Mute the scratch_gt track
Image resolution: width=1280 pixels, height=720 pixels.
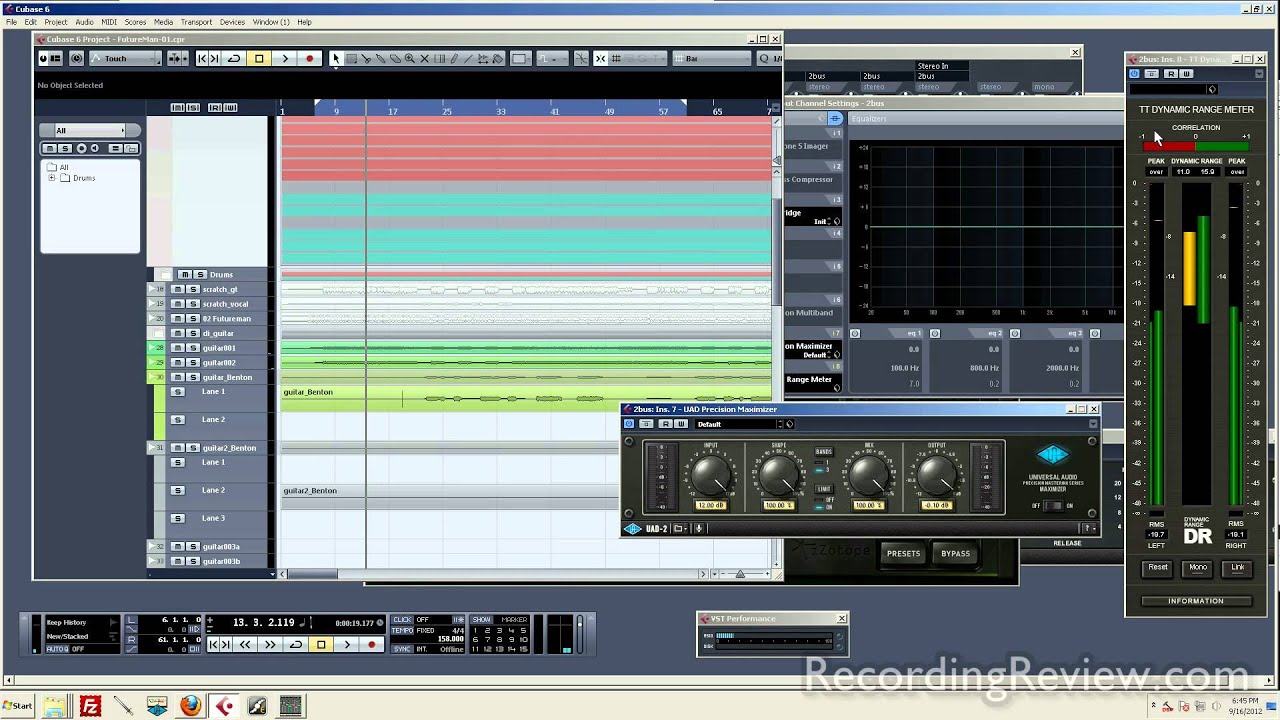coord(177,289)
